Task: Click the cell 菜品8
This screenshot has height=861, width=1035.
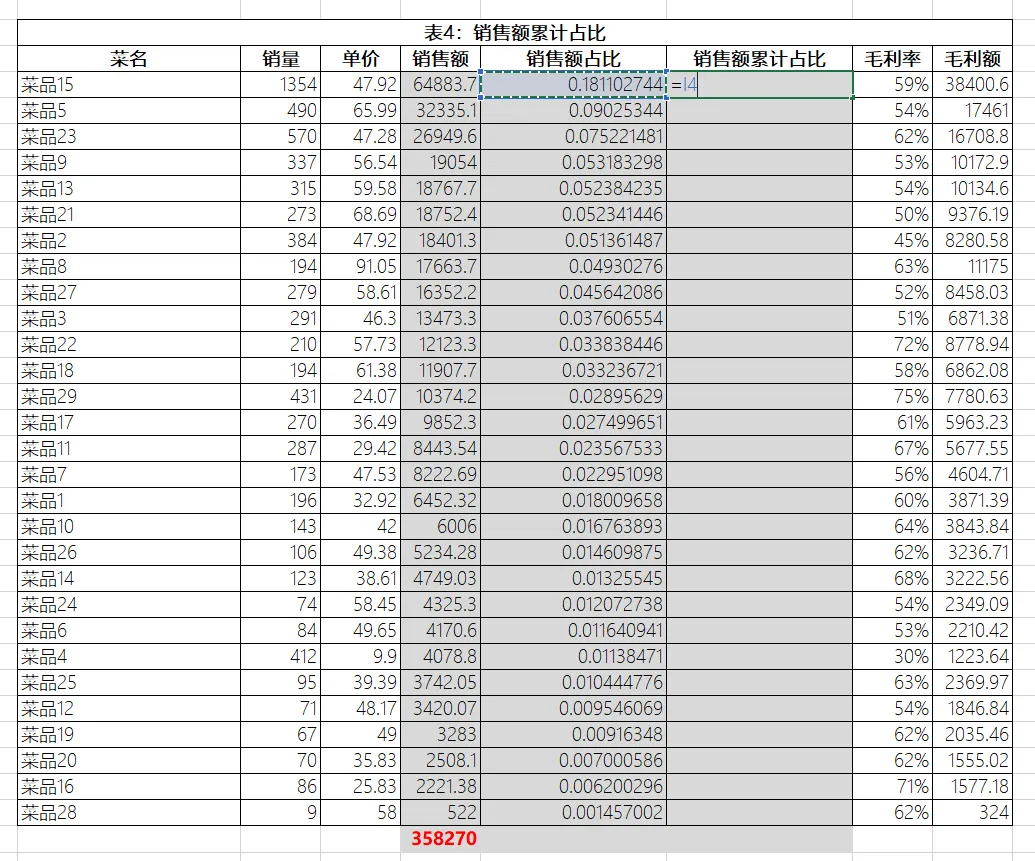Action: [x=129, y=266]
